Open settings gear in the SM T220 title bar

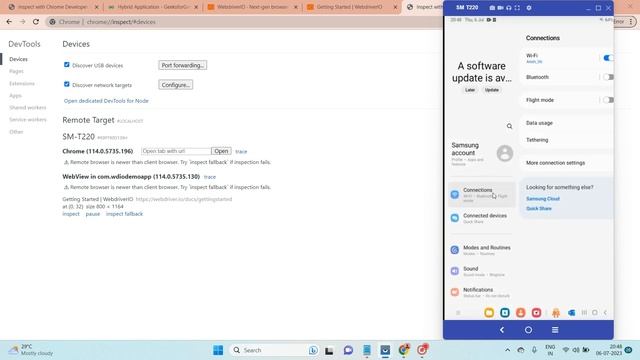(529, 8)
